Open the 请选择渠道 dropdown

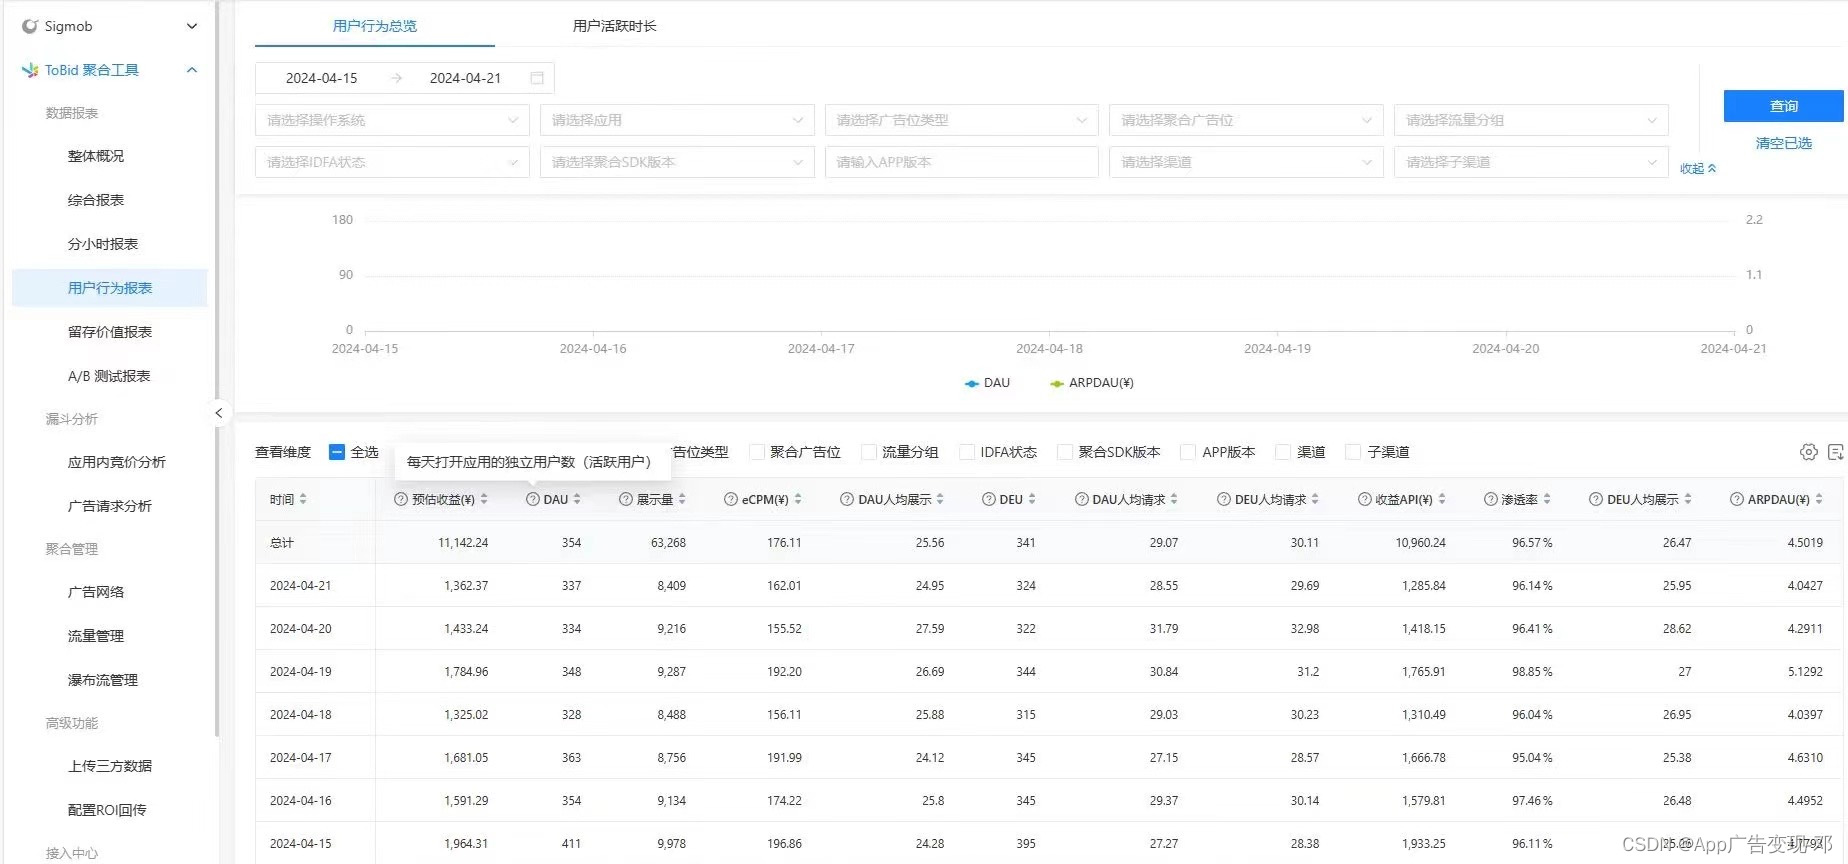tap(1246, 162)
